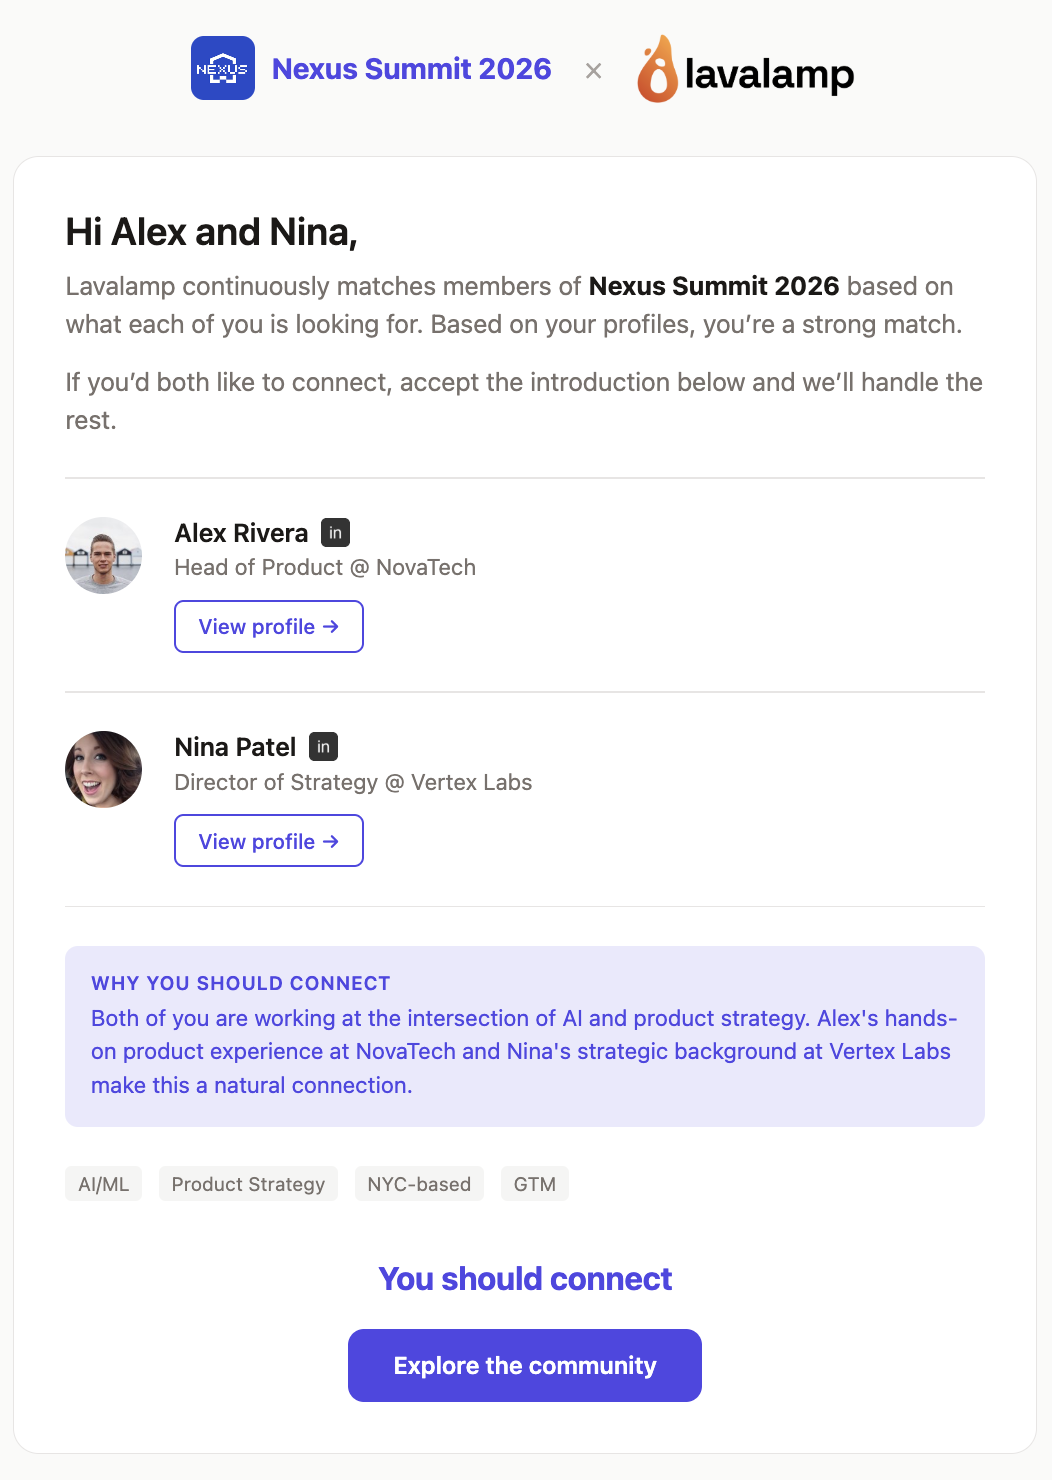Click Nina Patel's profile photo
The image size is (1052, 1480).
click(x=103, y=769)
